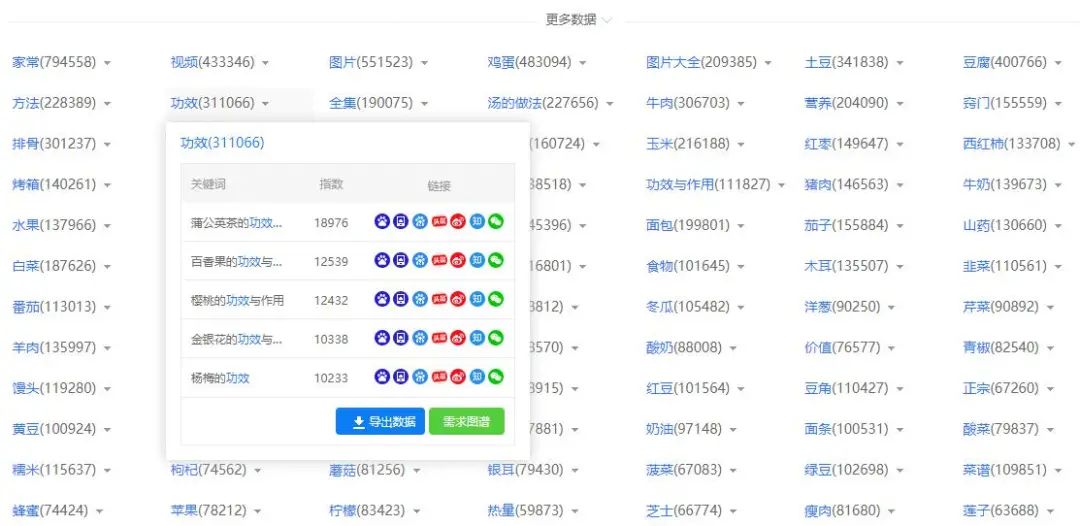Image resolution: width=1080 pixels, height=526 pixels.
Task: Open the 汤的做法(227656) keyword link
Action: 543,103
